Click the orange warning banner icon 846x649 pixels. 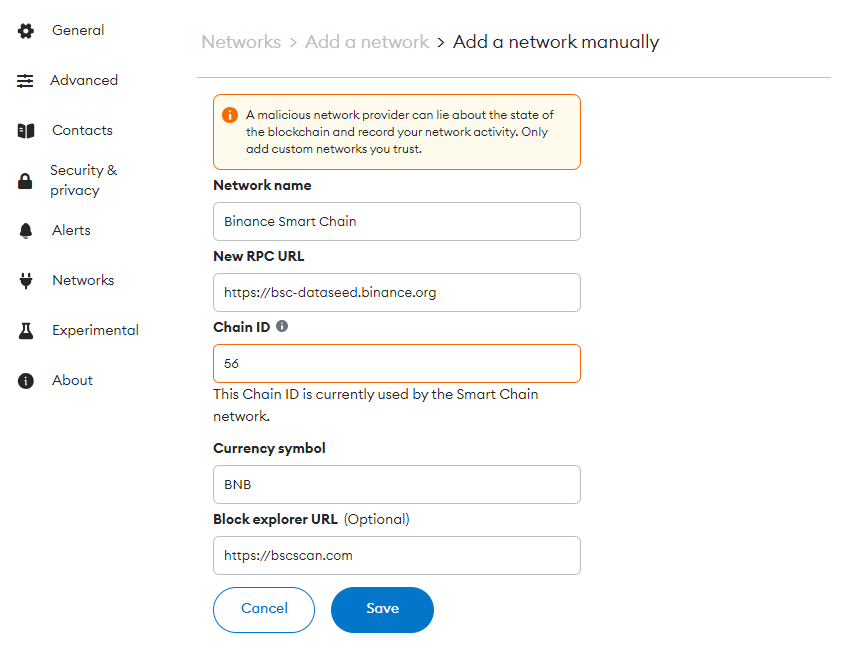point(230,115)
